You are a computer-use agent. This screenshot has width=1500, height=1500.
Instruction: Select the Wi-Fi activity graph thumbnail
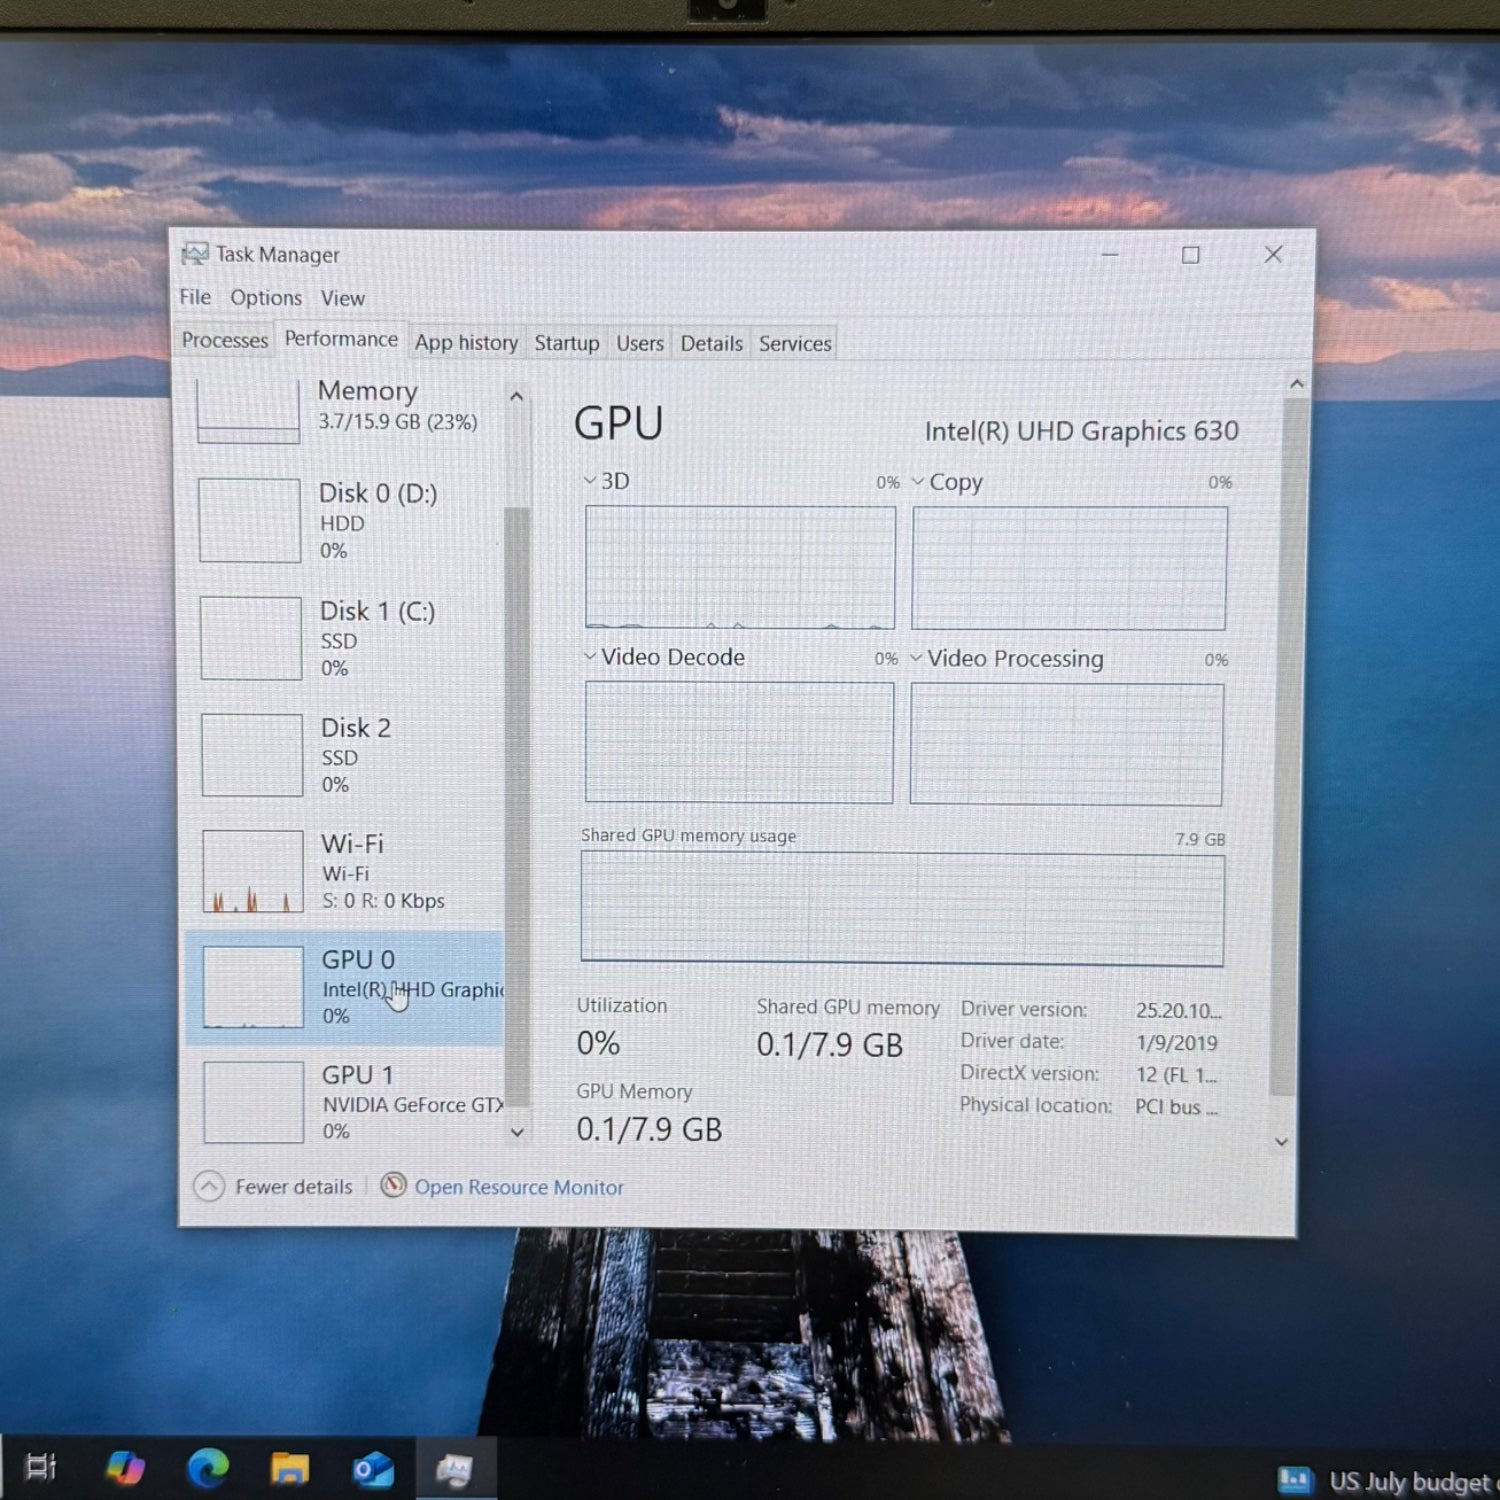pos(253,871)
